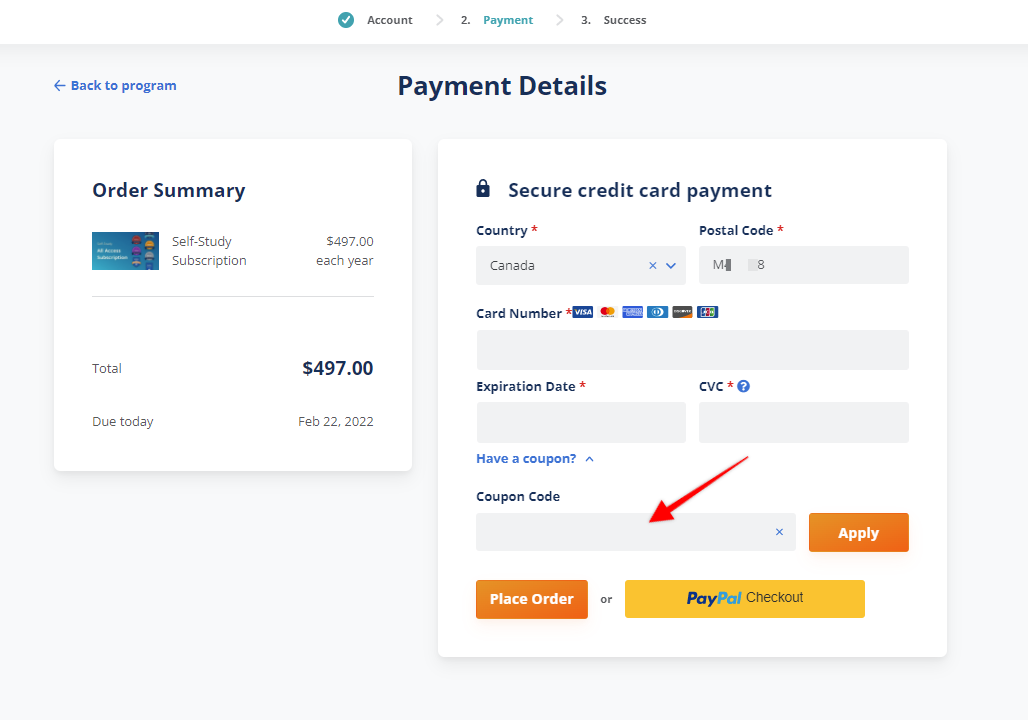Click the JCB card icon
The image size is (1028, 720).
[x=707, y=312]
